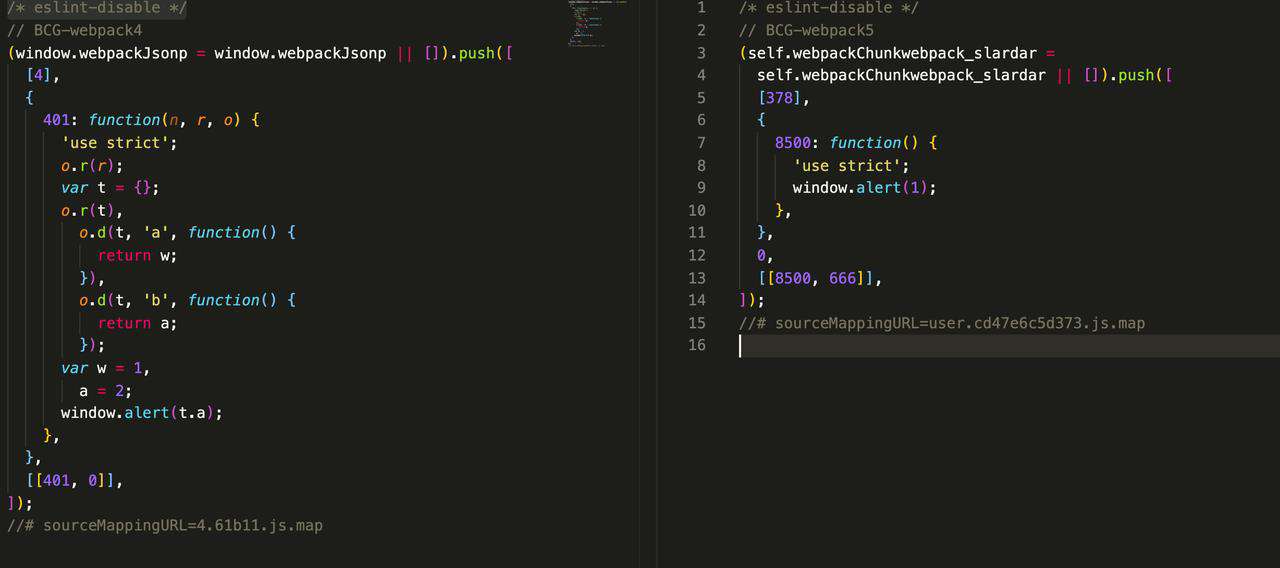
Task: Place cursor on the 'a = 2;' line
Action: point(106,391)
